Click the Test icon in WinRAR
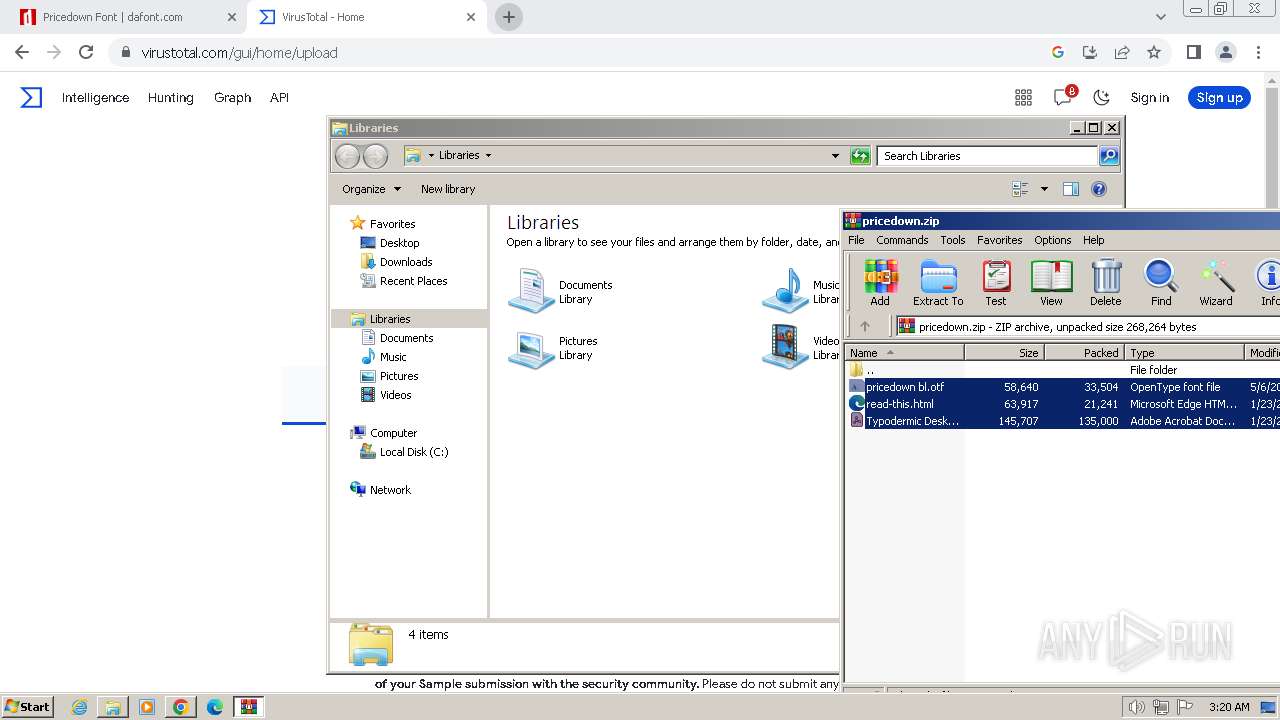Viewport: 1280px width, 720px height. click(996, 282)
